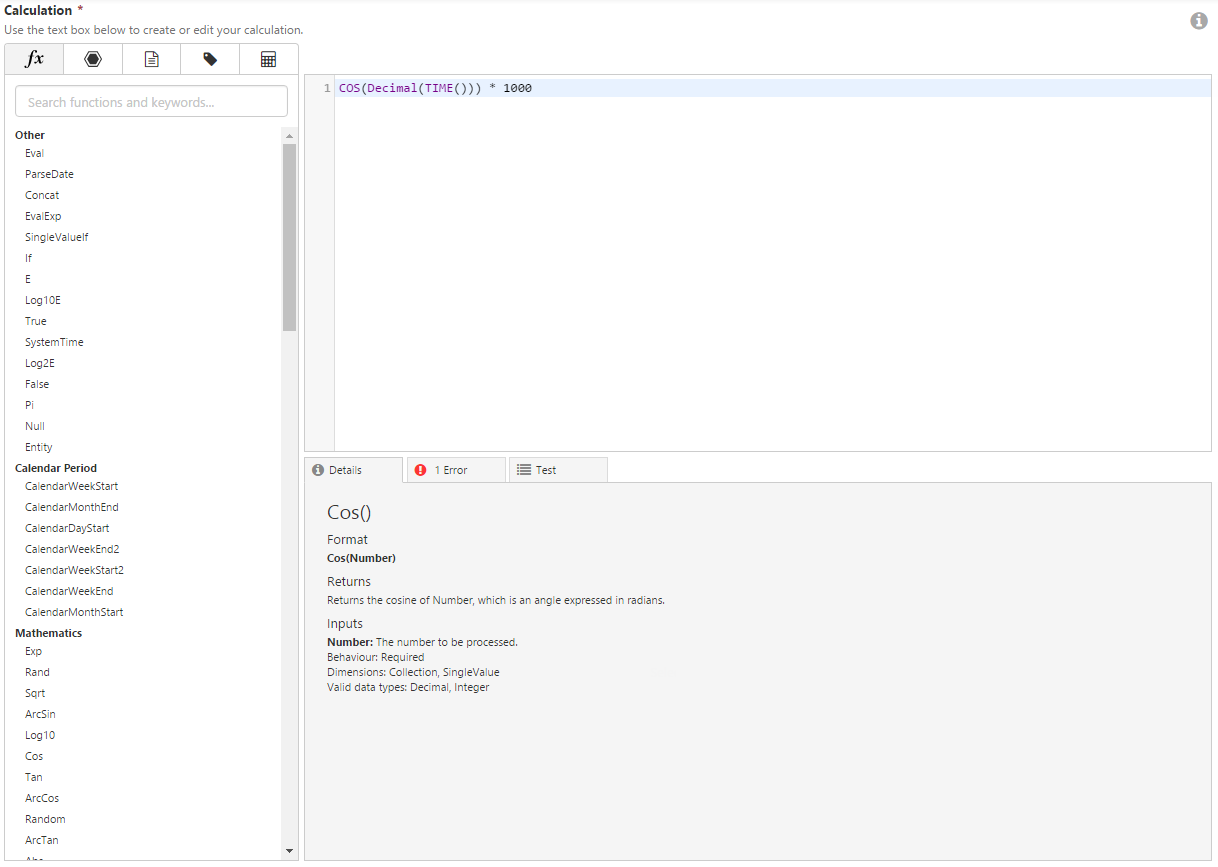
Task: Click line 1 of the calculation editor
Action: pos(770,88)
